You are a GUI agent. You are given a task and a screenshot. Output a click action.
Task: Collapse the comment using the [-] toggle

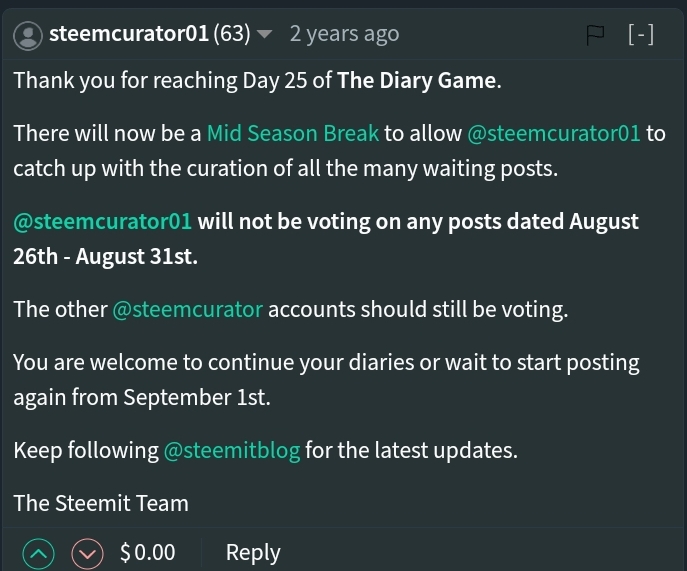tap(641, 35)
